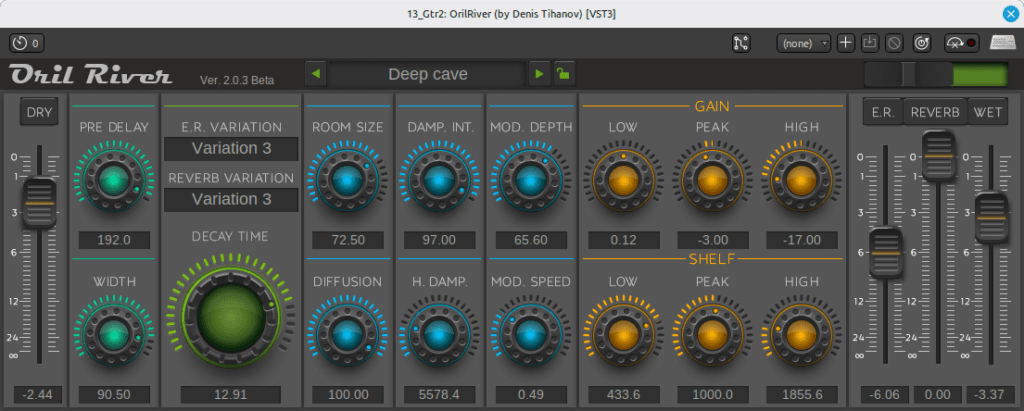Toggle the E.R. output button
The width and height of the screenshot is (1024, 411).
coord(883,112)
